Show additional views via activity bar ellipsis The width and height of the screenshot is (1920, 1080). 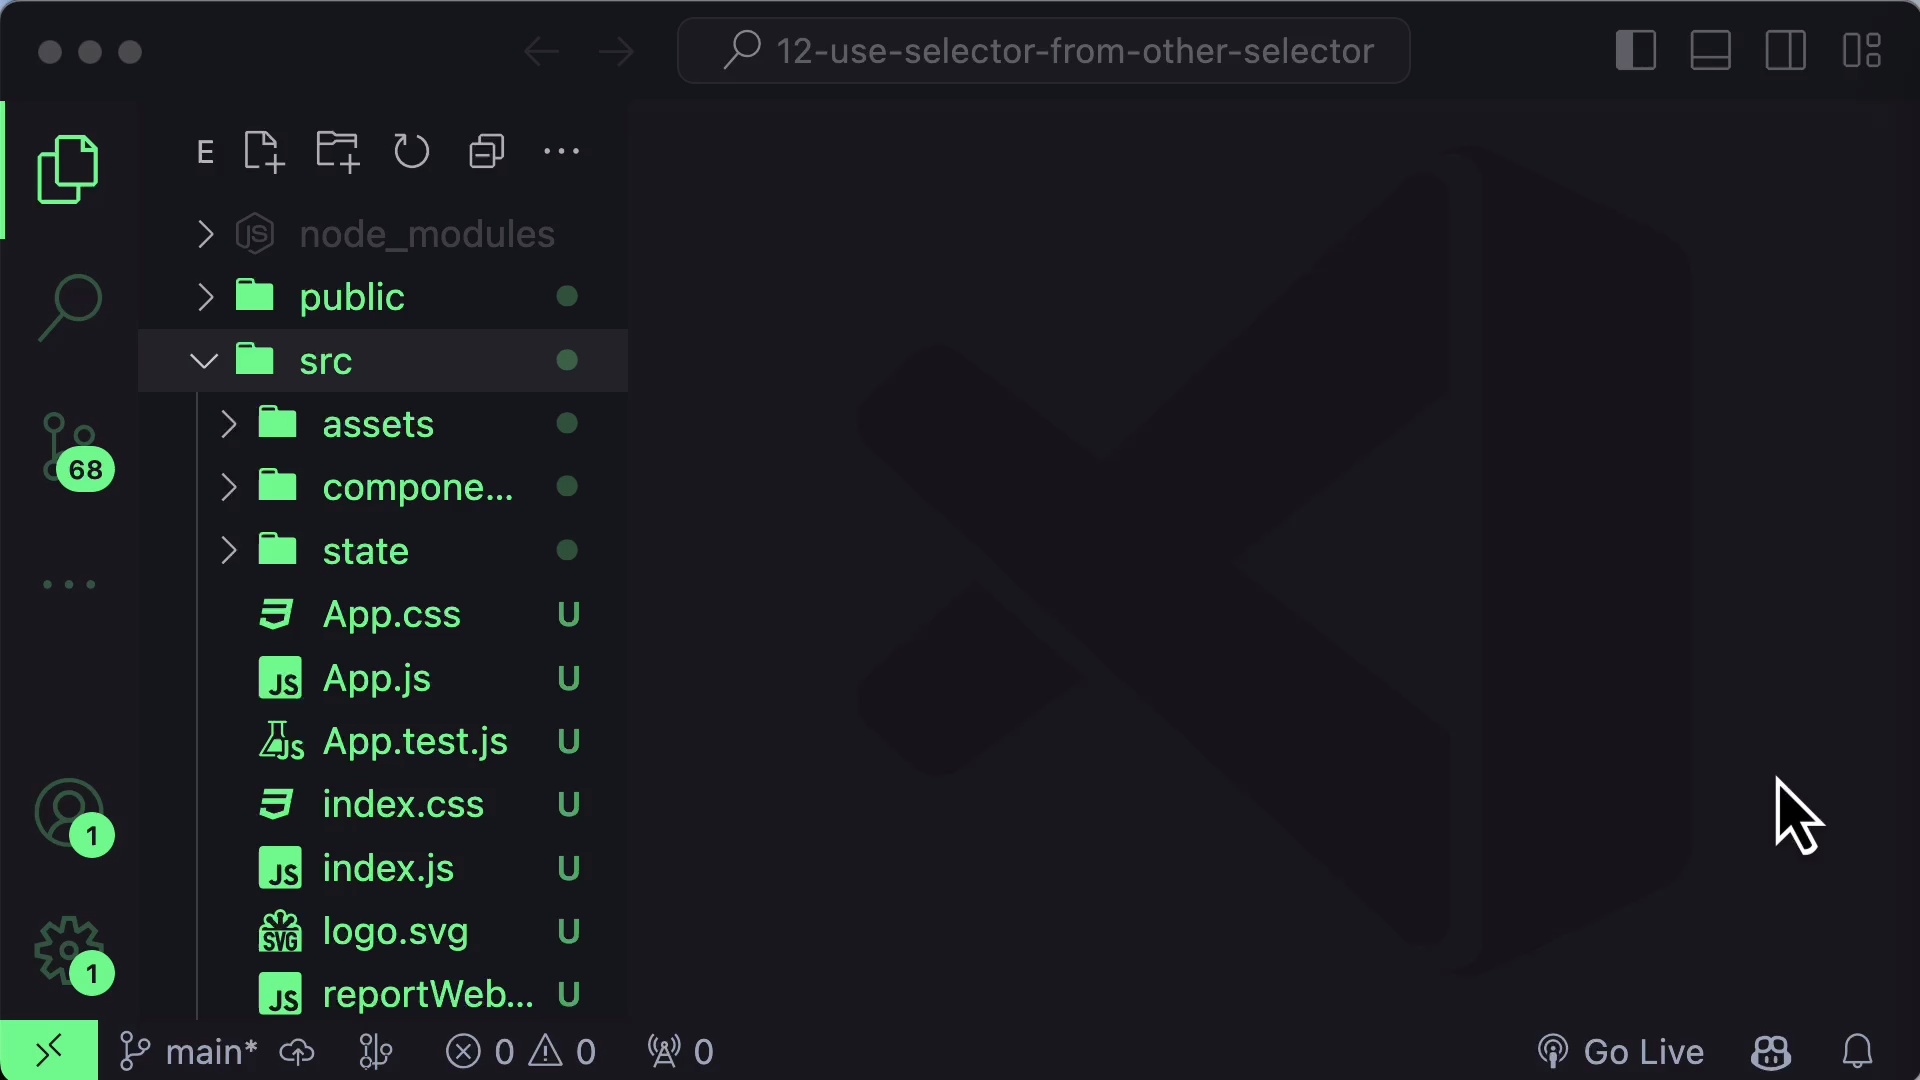coord(69,585)
